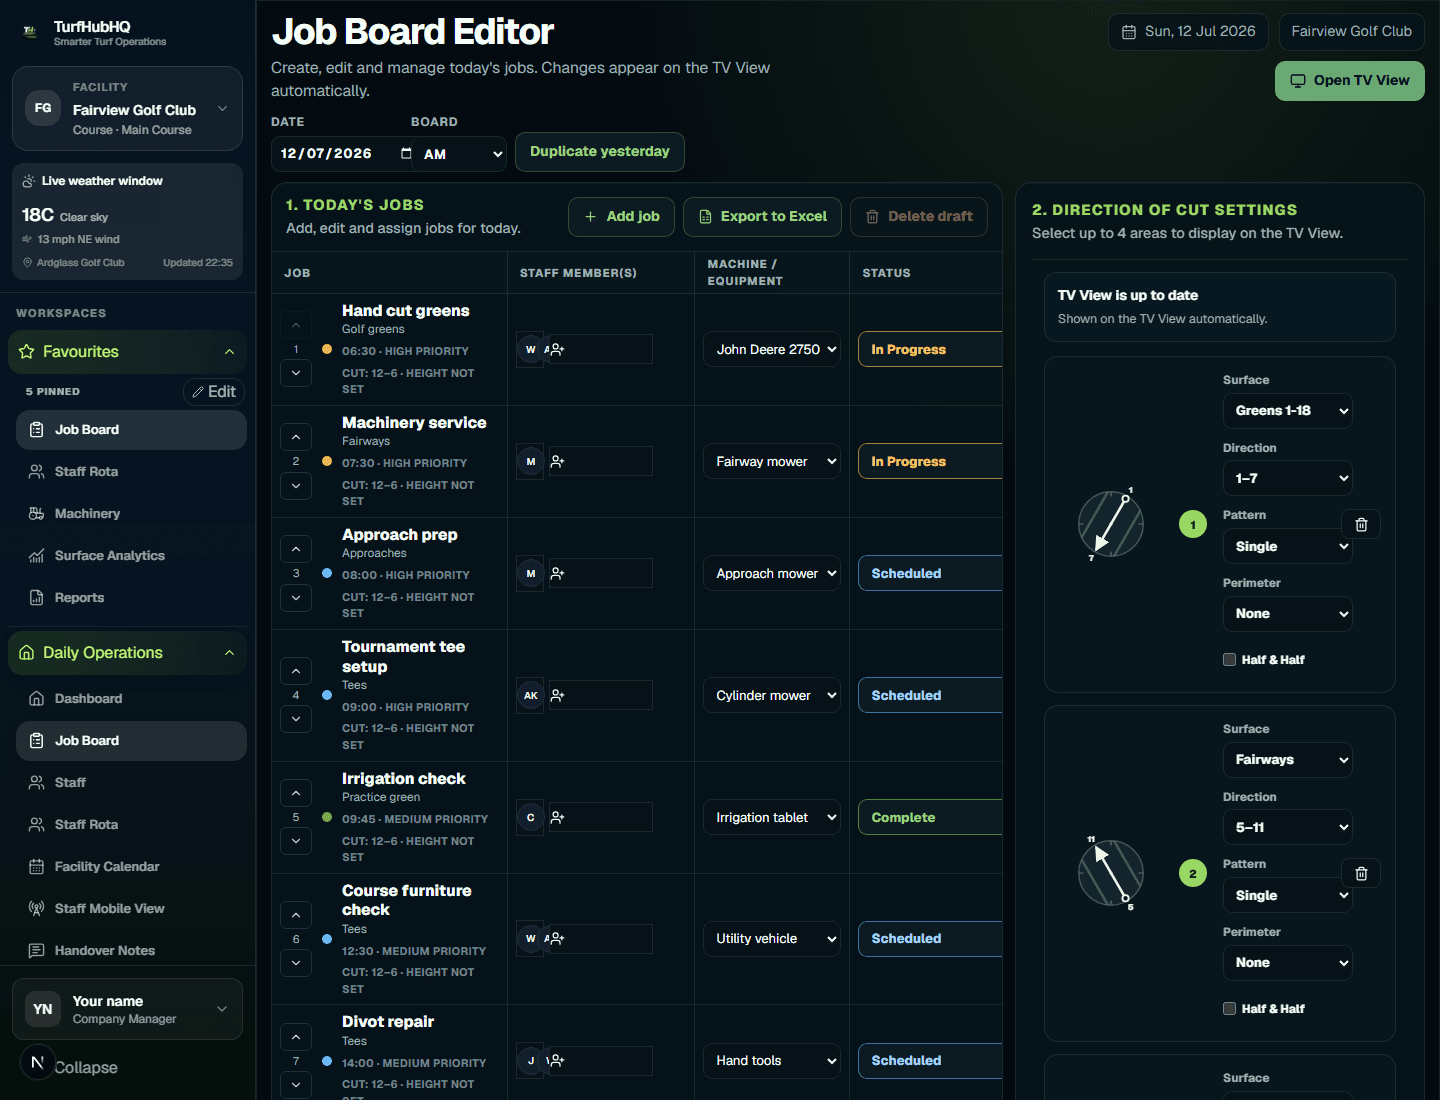
Task: Move Approach prep job down
Action: click(x=296, y=598)
